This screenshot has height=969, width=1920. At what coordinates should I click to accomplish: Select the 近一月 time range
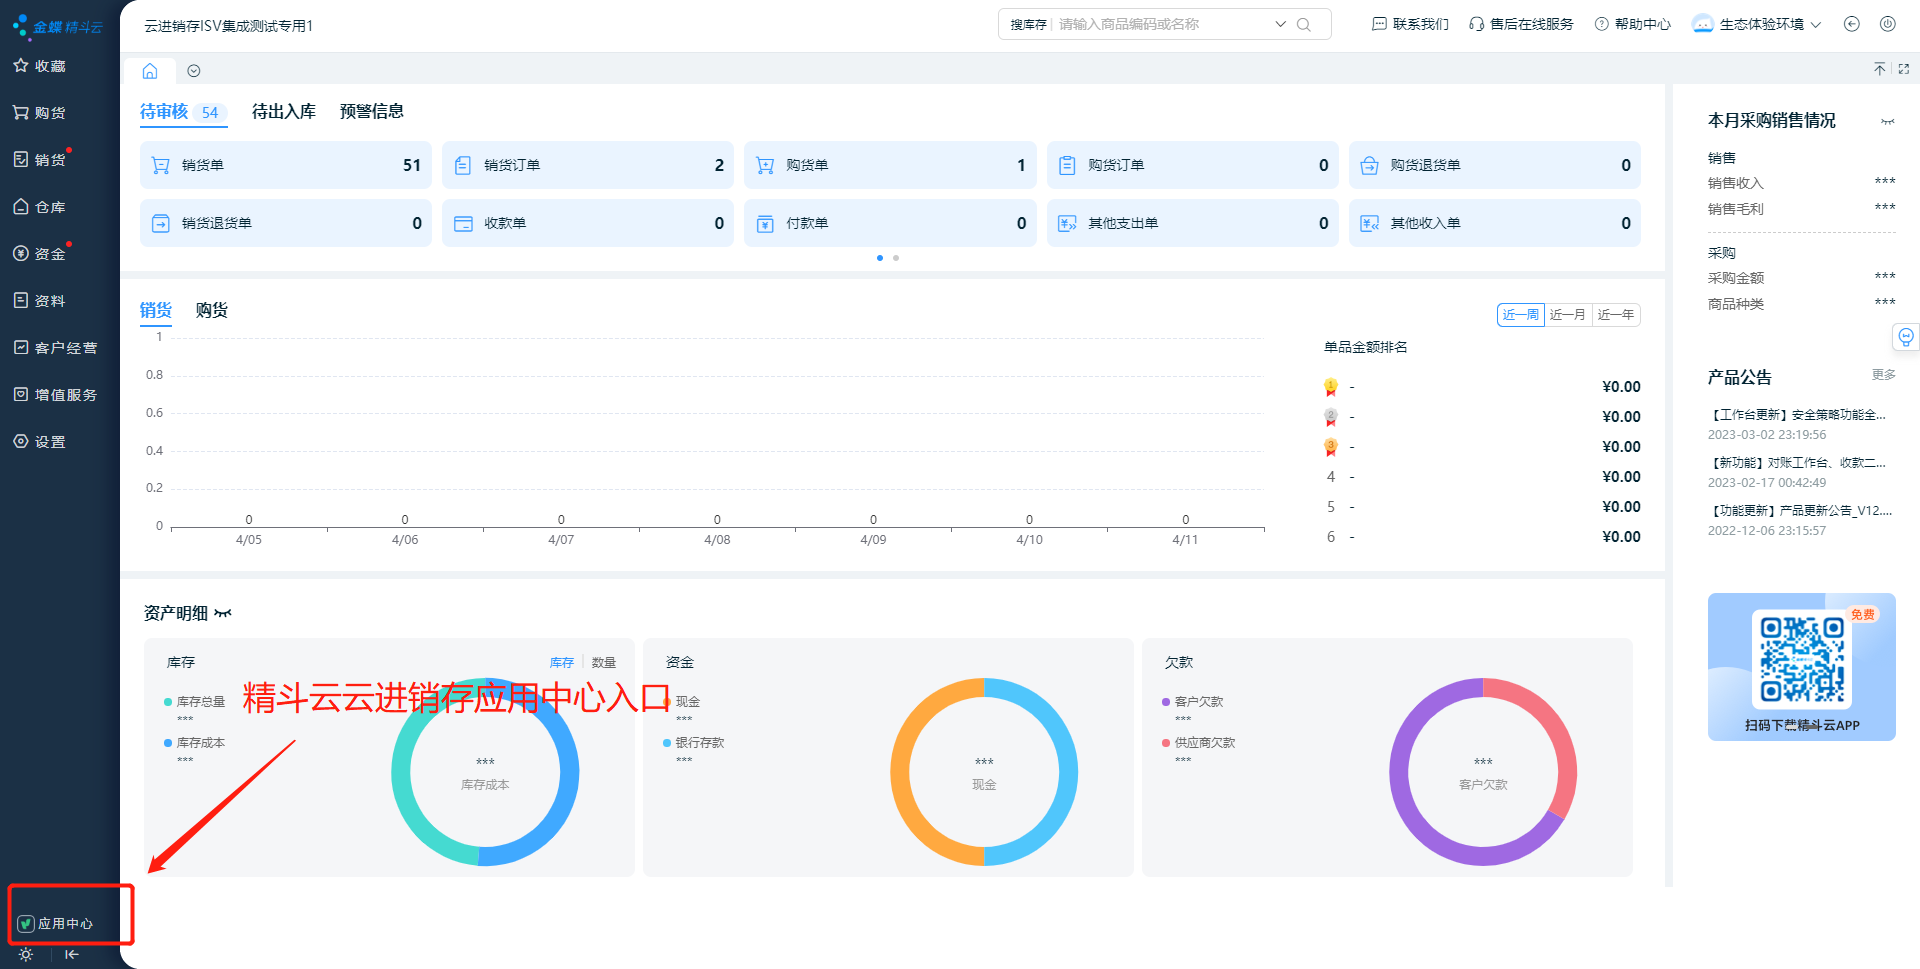[1568, 315]
